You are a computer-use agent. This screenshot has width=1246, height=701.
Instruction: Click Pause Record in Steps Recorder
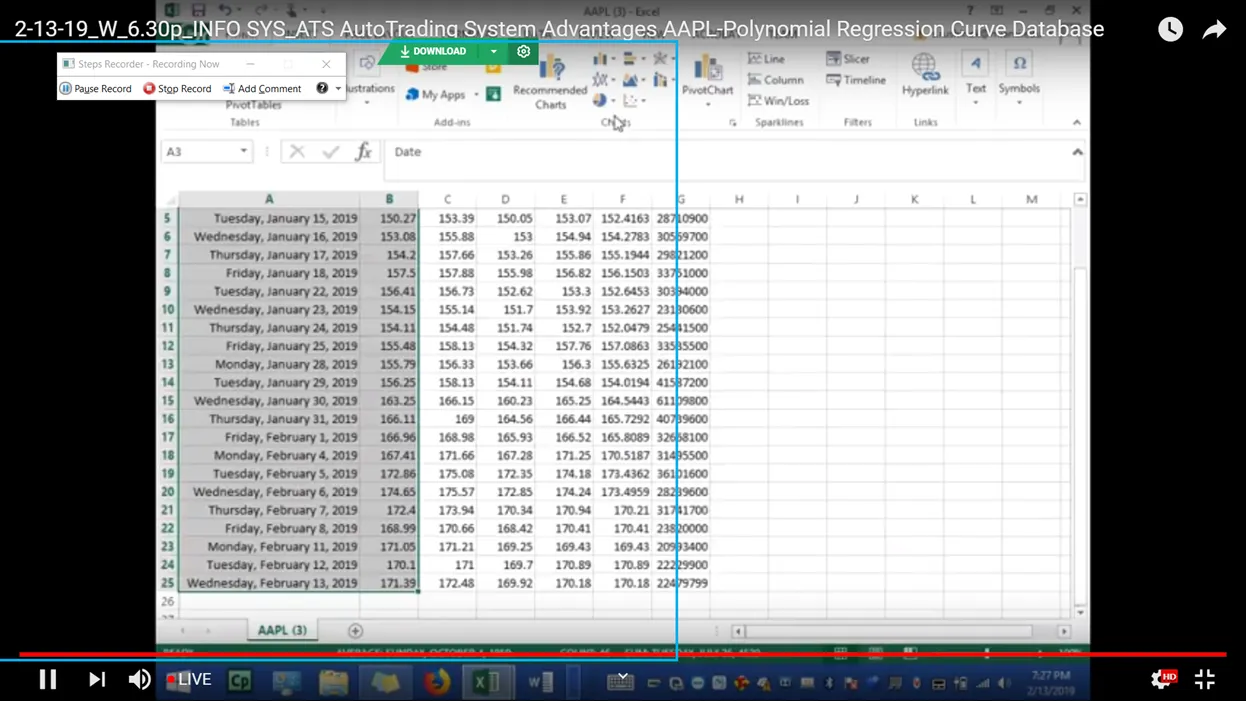(95, 88)
